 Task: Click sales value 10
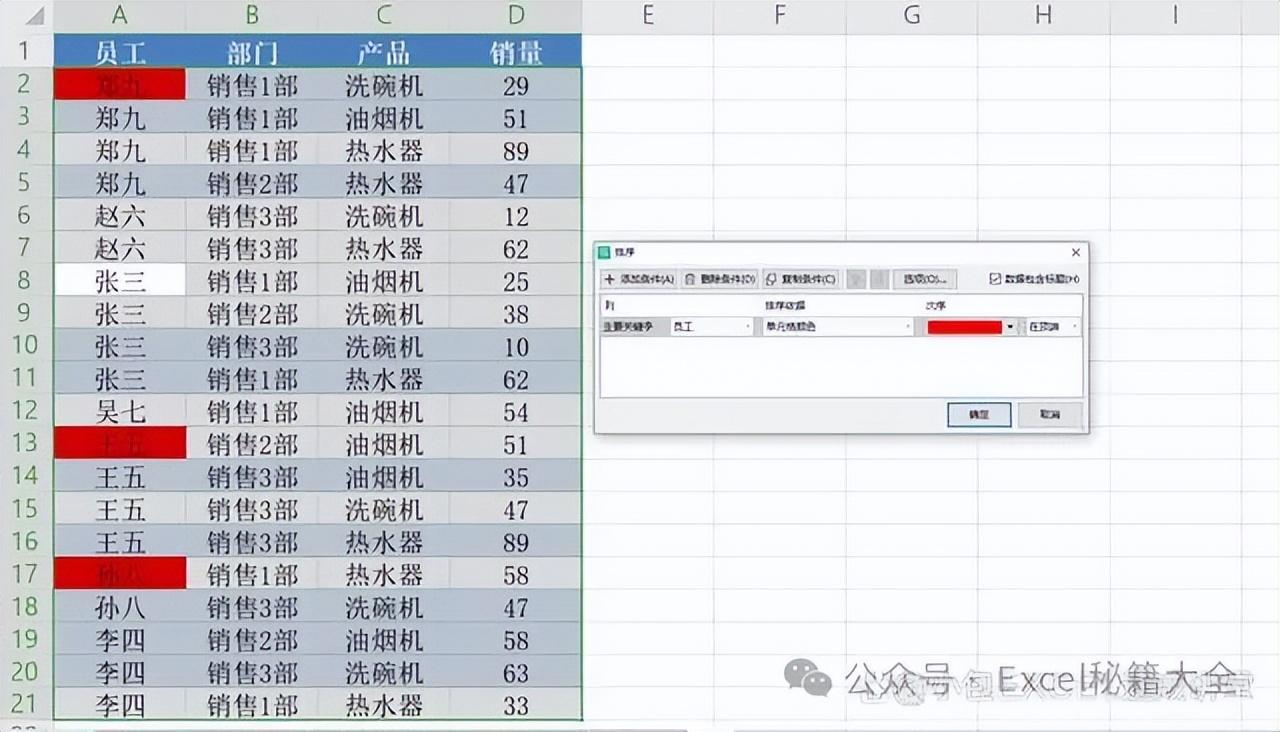point(516,346)
